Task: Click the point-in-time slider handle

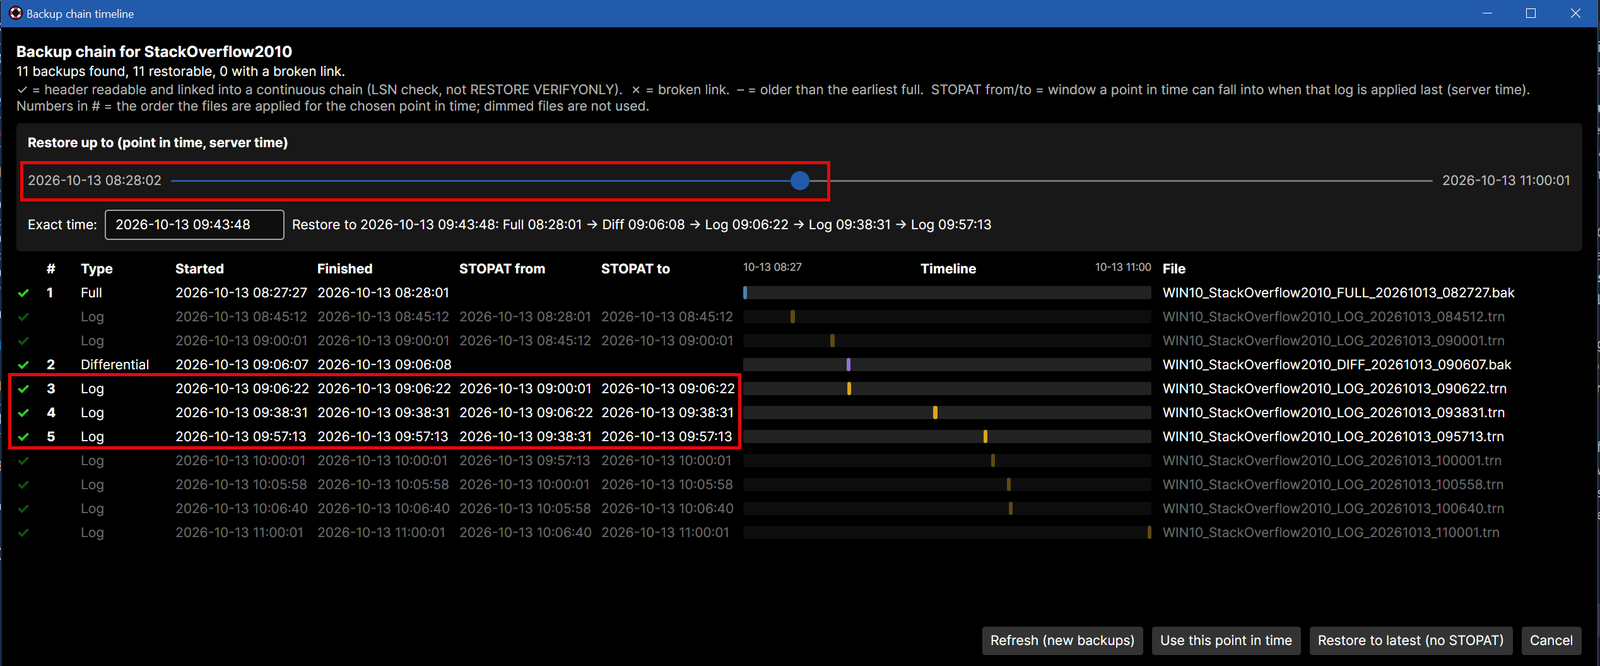Action: (x=800, y=181)
